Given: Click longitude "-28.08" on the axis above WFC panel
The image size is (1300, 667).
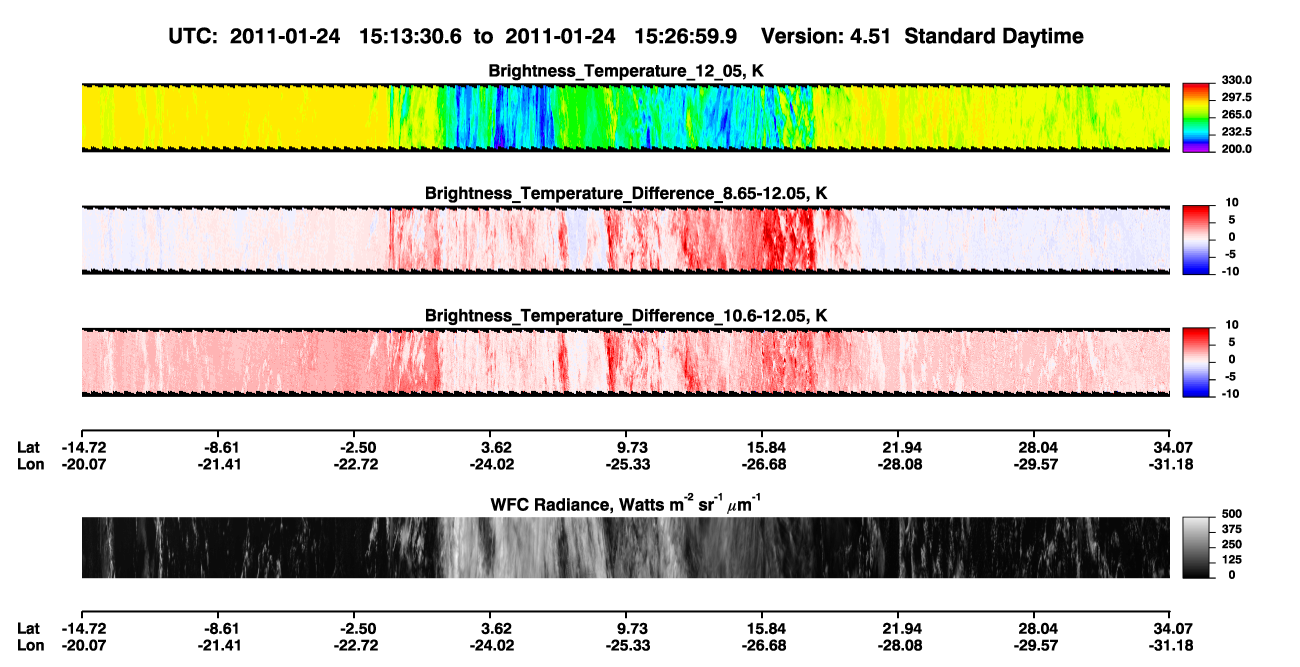Looking at the screenshot, I should point(900,464).
